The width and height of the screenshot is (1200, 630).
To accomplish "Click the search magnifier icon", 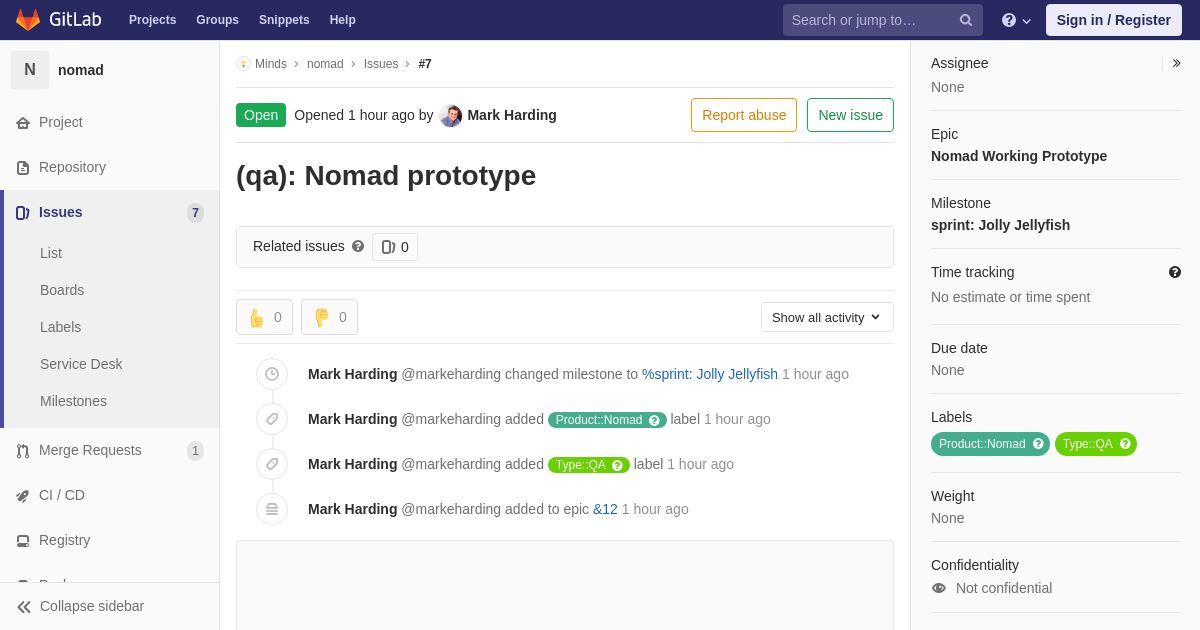I will coord(966,20).
